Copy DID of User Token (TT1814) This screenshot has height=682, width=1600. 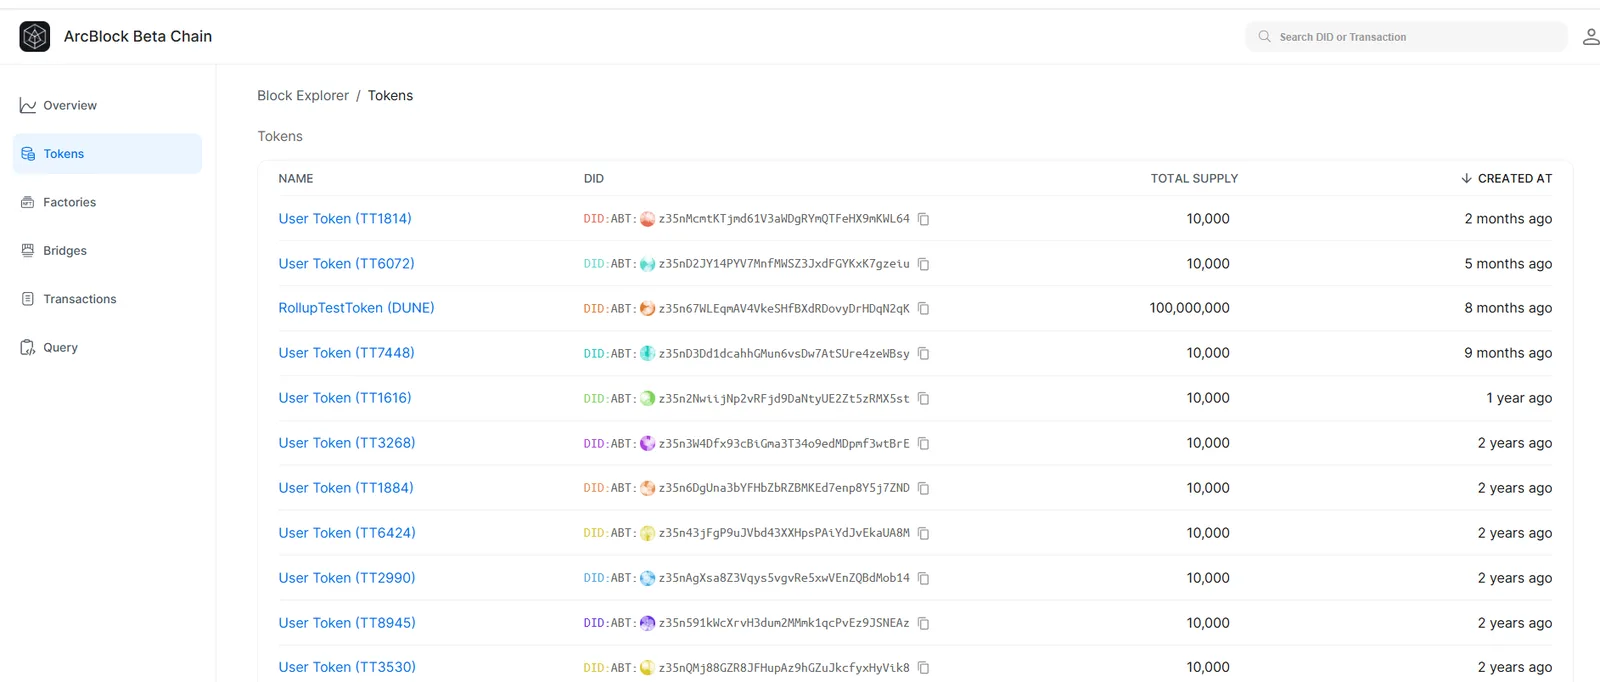(x=924, y=219)
